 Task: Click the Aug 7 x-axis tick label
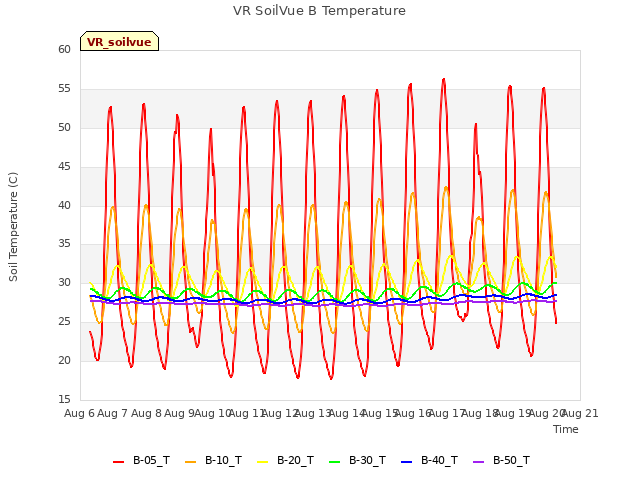coord(113,413)
